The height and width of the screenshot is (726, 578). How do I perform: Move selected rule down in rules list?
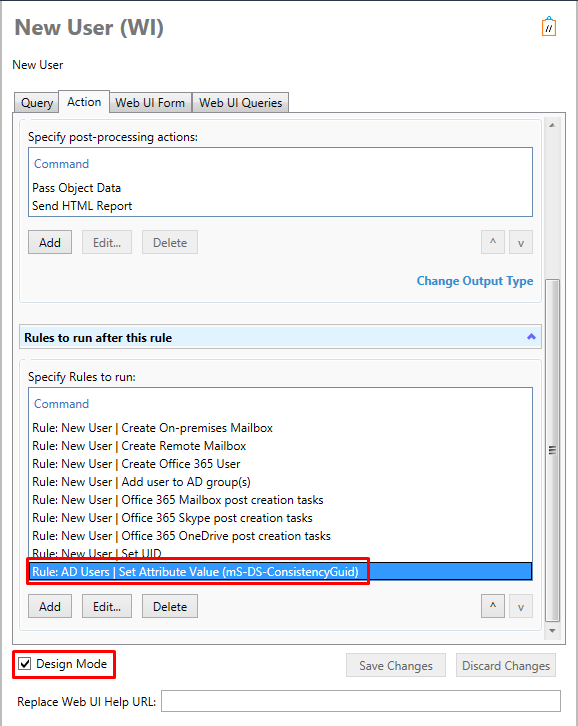[x=521, y=606]
